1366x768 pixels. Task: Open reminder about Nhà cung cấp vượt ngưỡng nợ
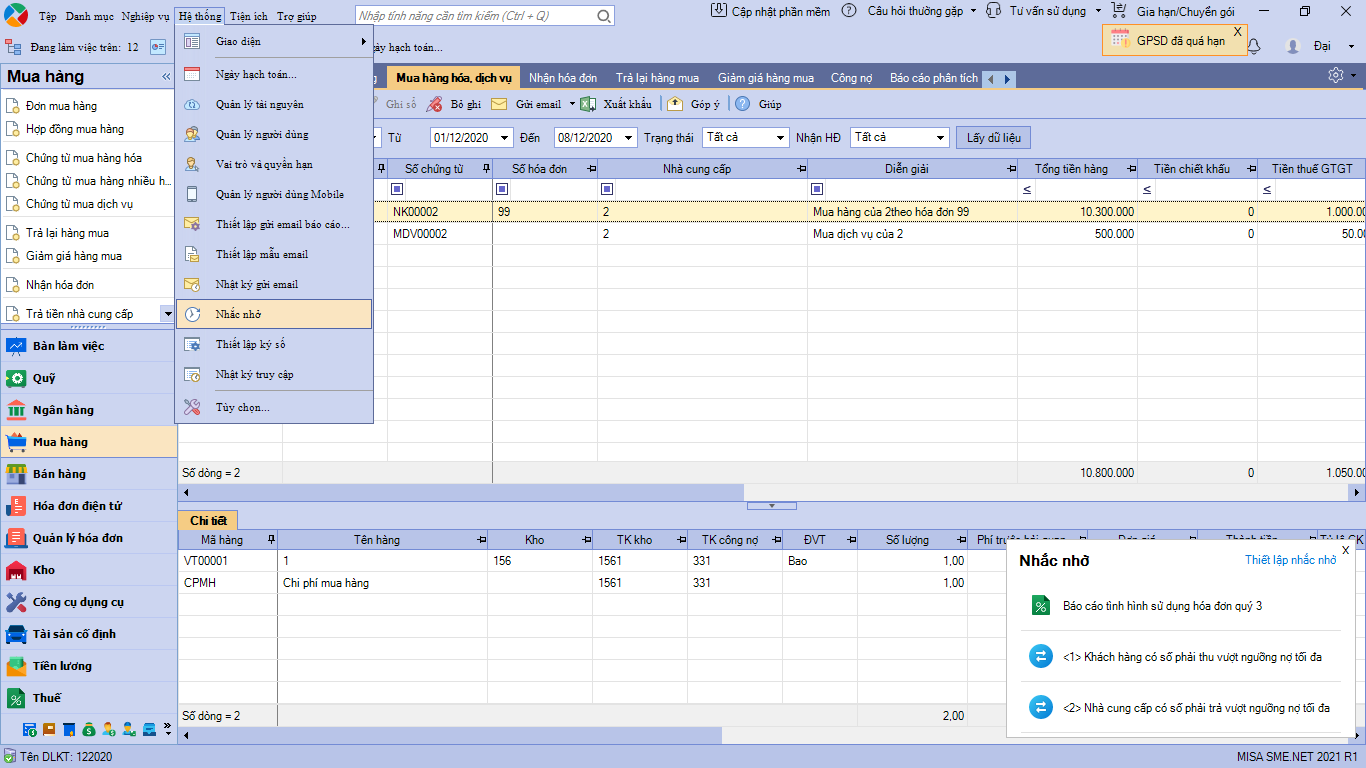[x=1196, y=708]
